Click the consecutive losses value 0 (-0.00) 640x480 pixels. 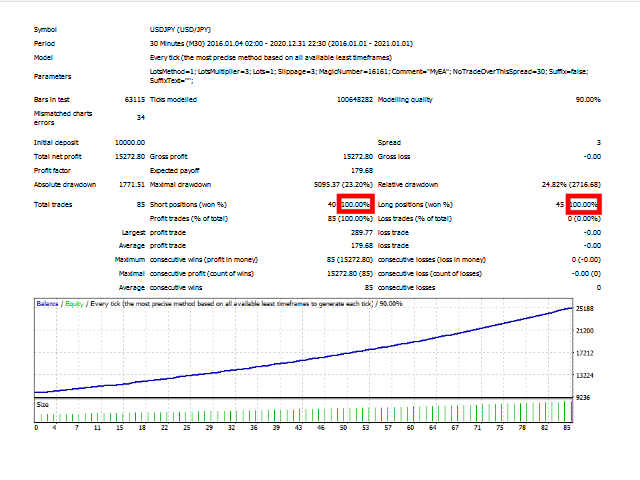point(586,260)
